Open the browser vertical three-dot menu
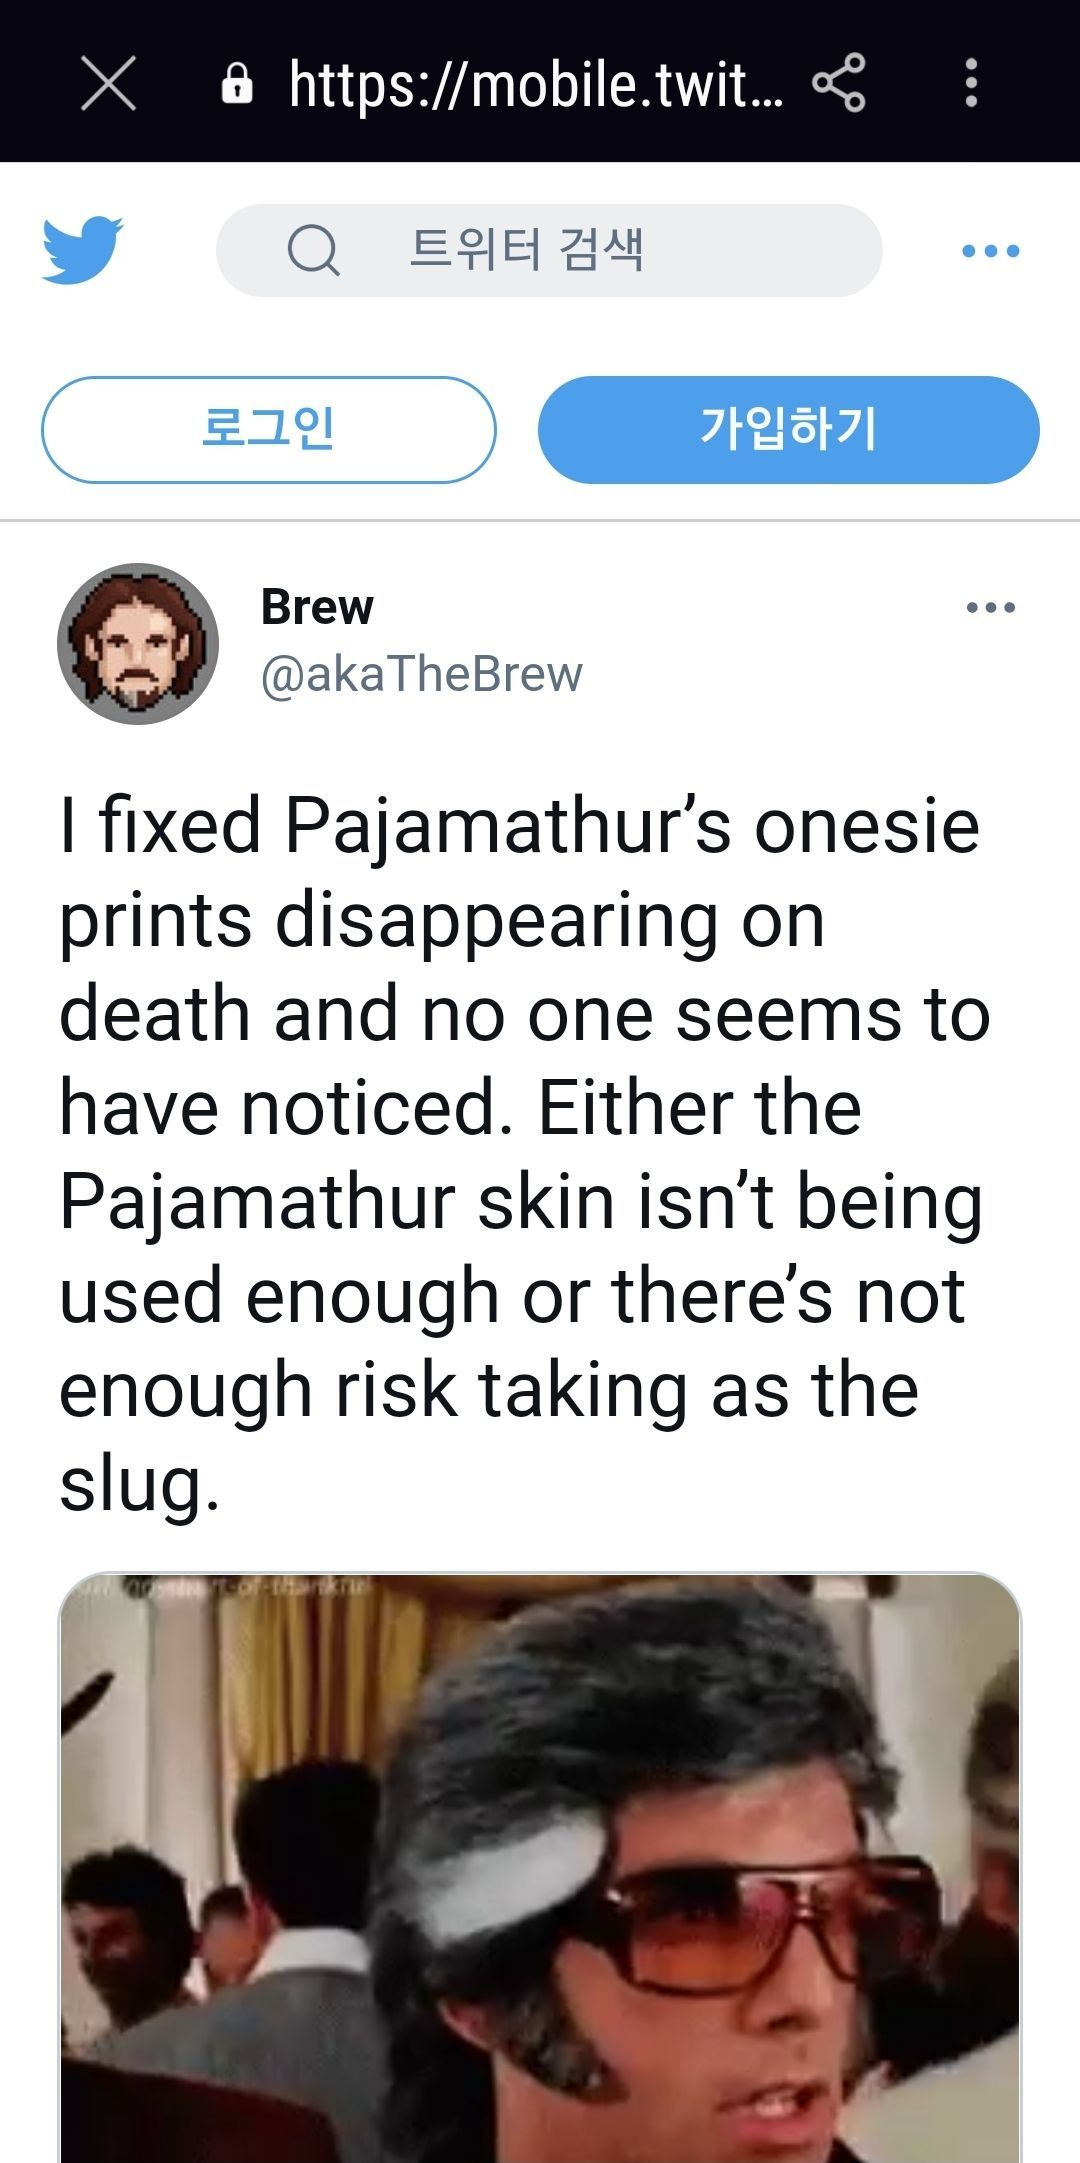Screen dimensions: 1080x2163 pos(970,83)
